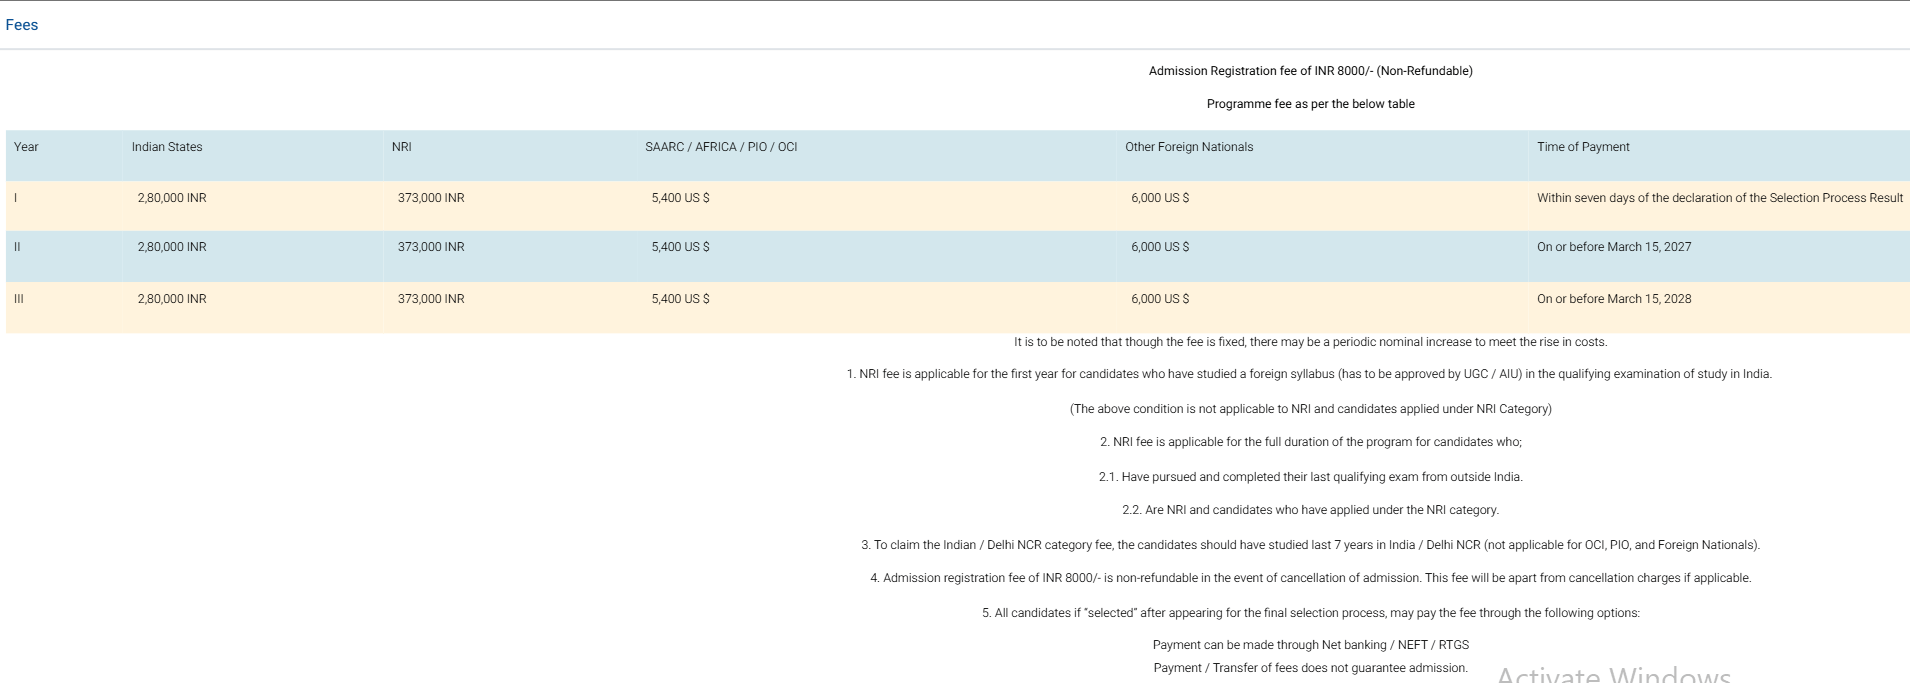Image resolution: width=1910 pixels, height=683 pixels.
Task: Select note 1 about NRI fee first year
Action: [1309, 374]
